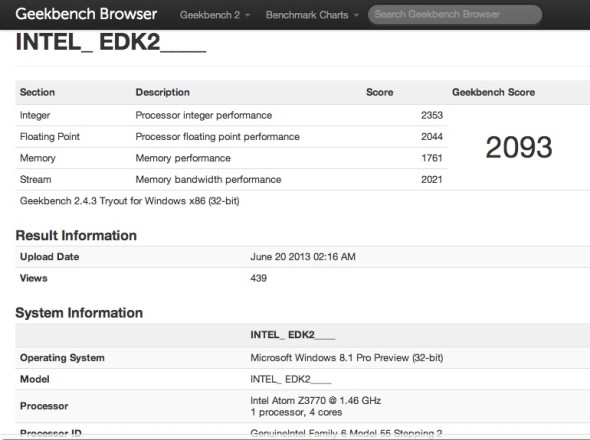Select 'Processor integer performance' description
Image resolution: width=590 pixels, height=440 pixels.
[x=204, y=115]
